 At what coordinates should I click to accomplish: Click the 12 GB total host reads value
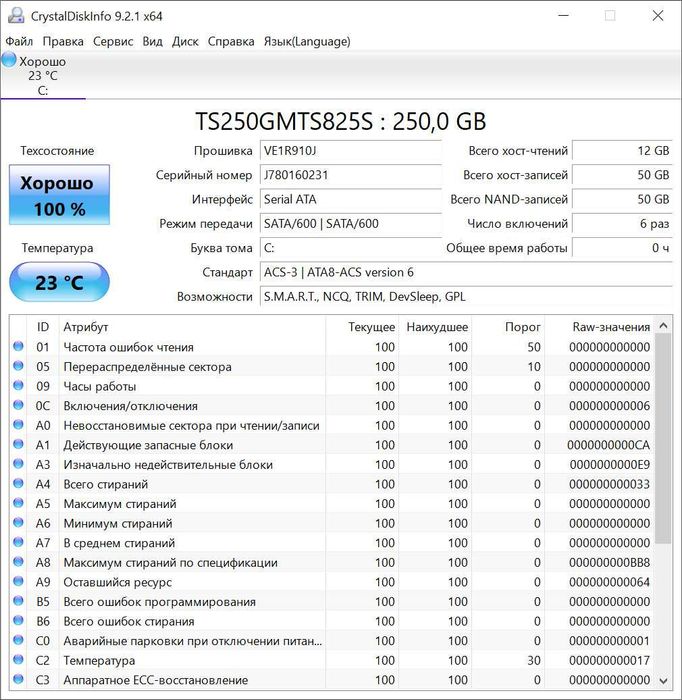(x=622, y=151)
